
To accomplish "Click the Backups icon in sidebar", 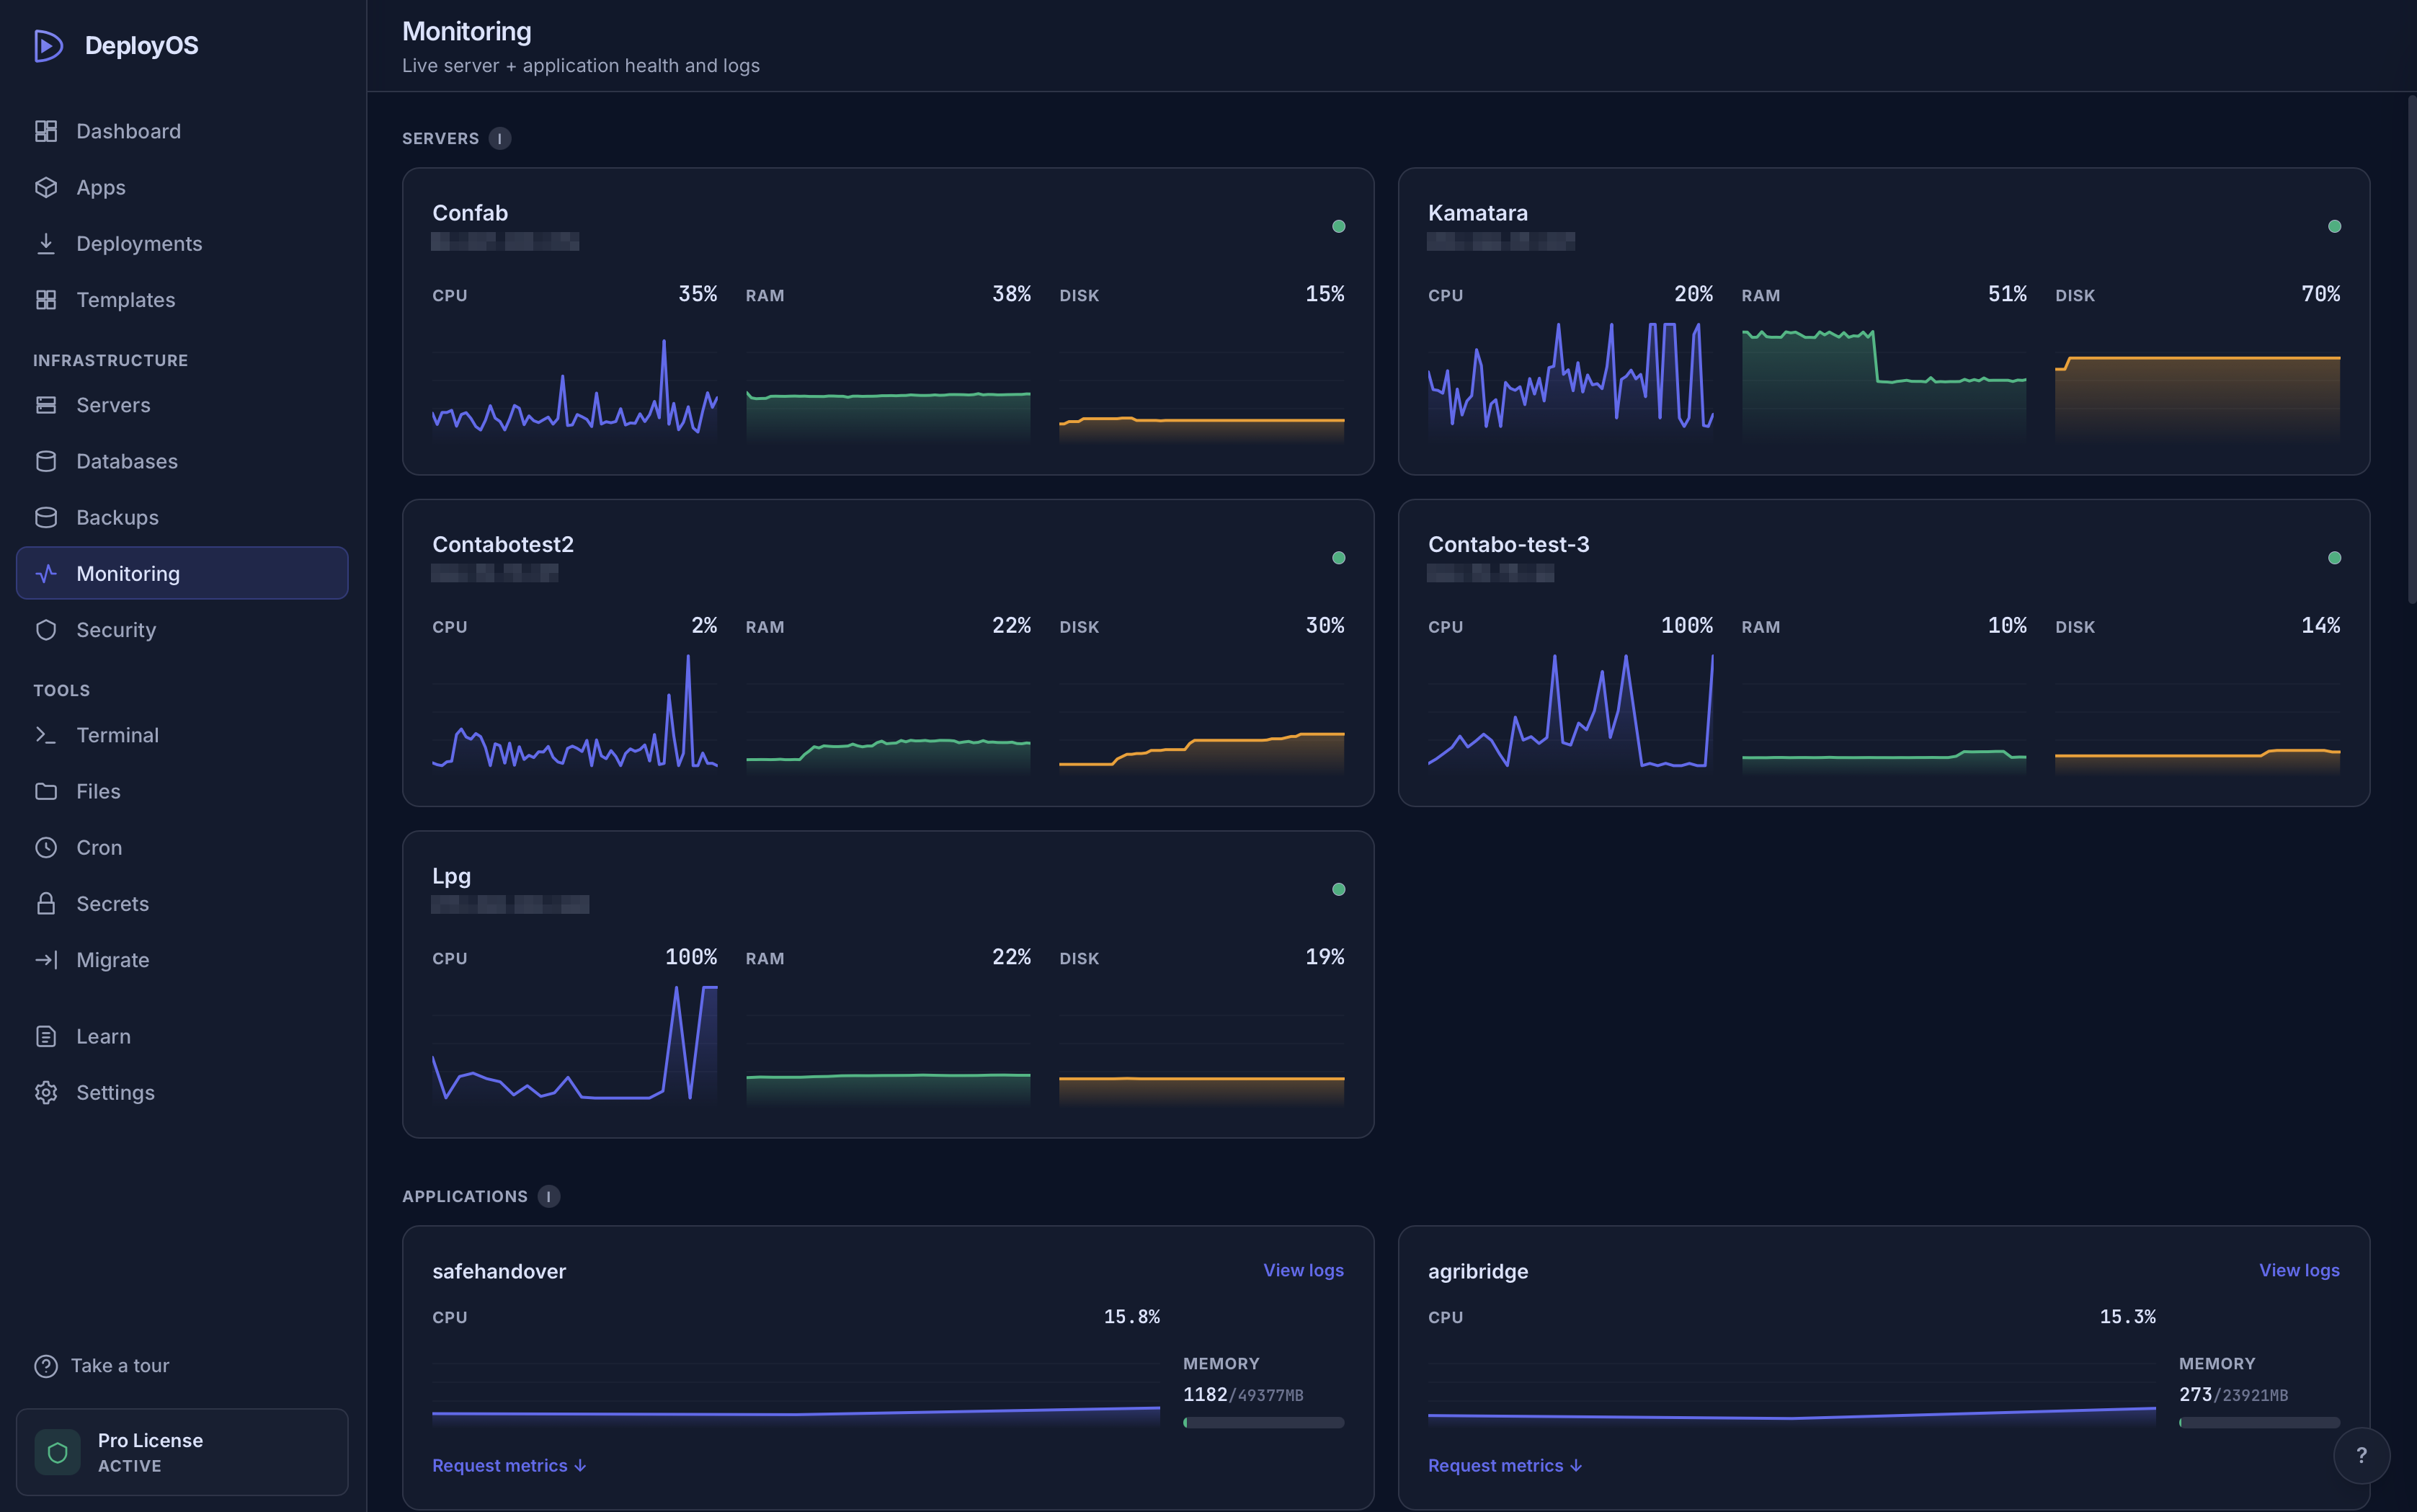I will pyautogui.click(x=46, y=517).
